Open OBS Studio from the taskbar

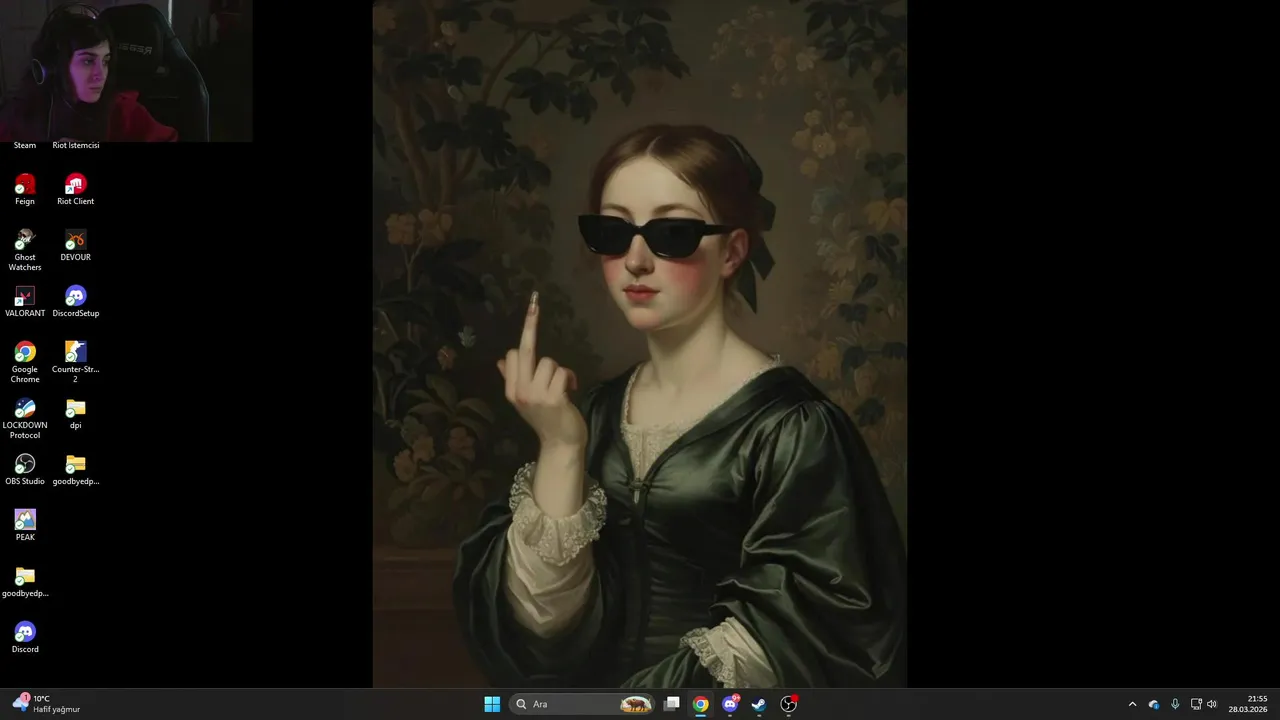(x=789, y=704)
